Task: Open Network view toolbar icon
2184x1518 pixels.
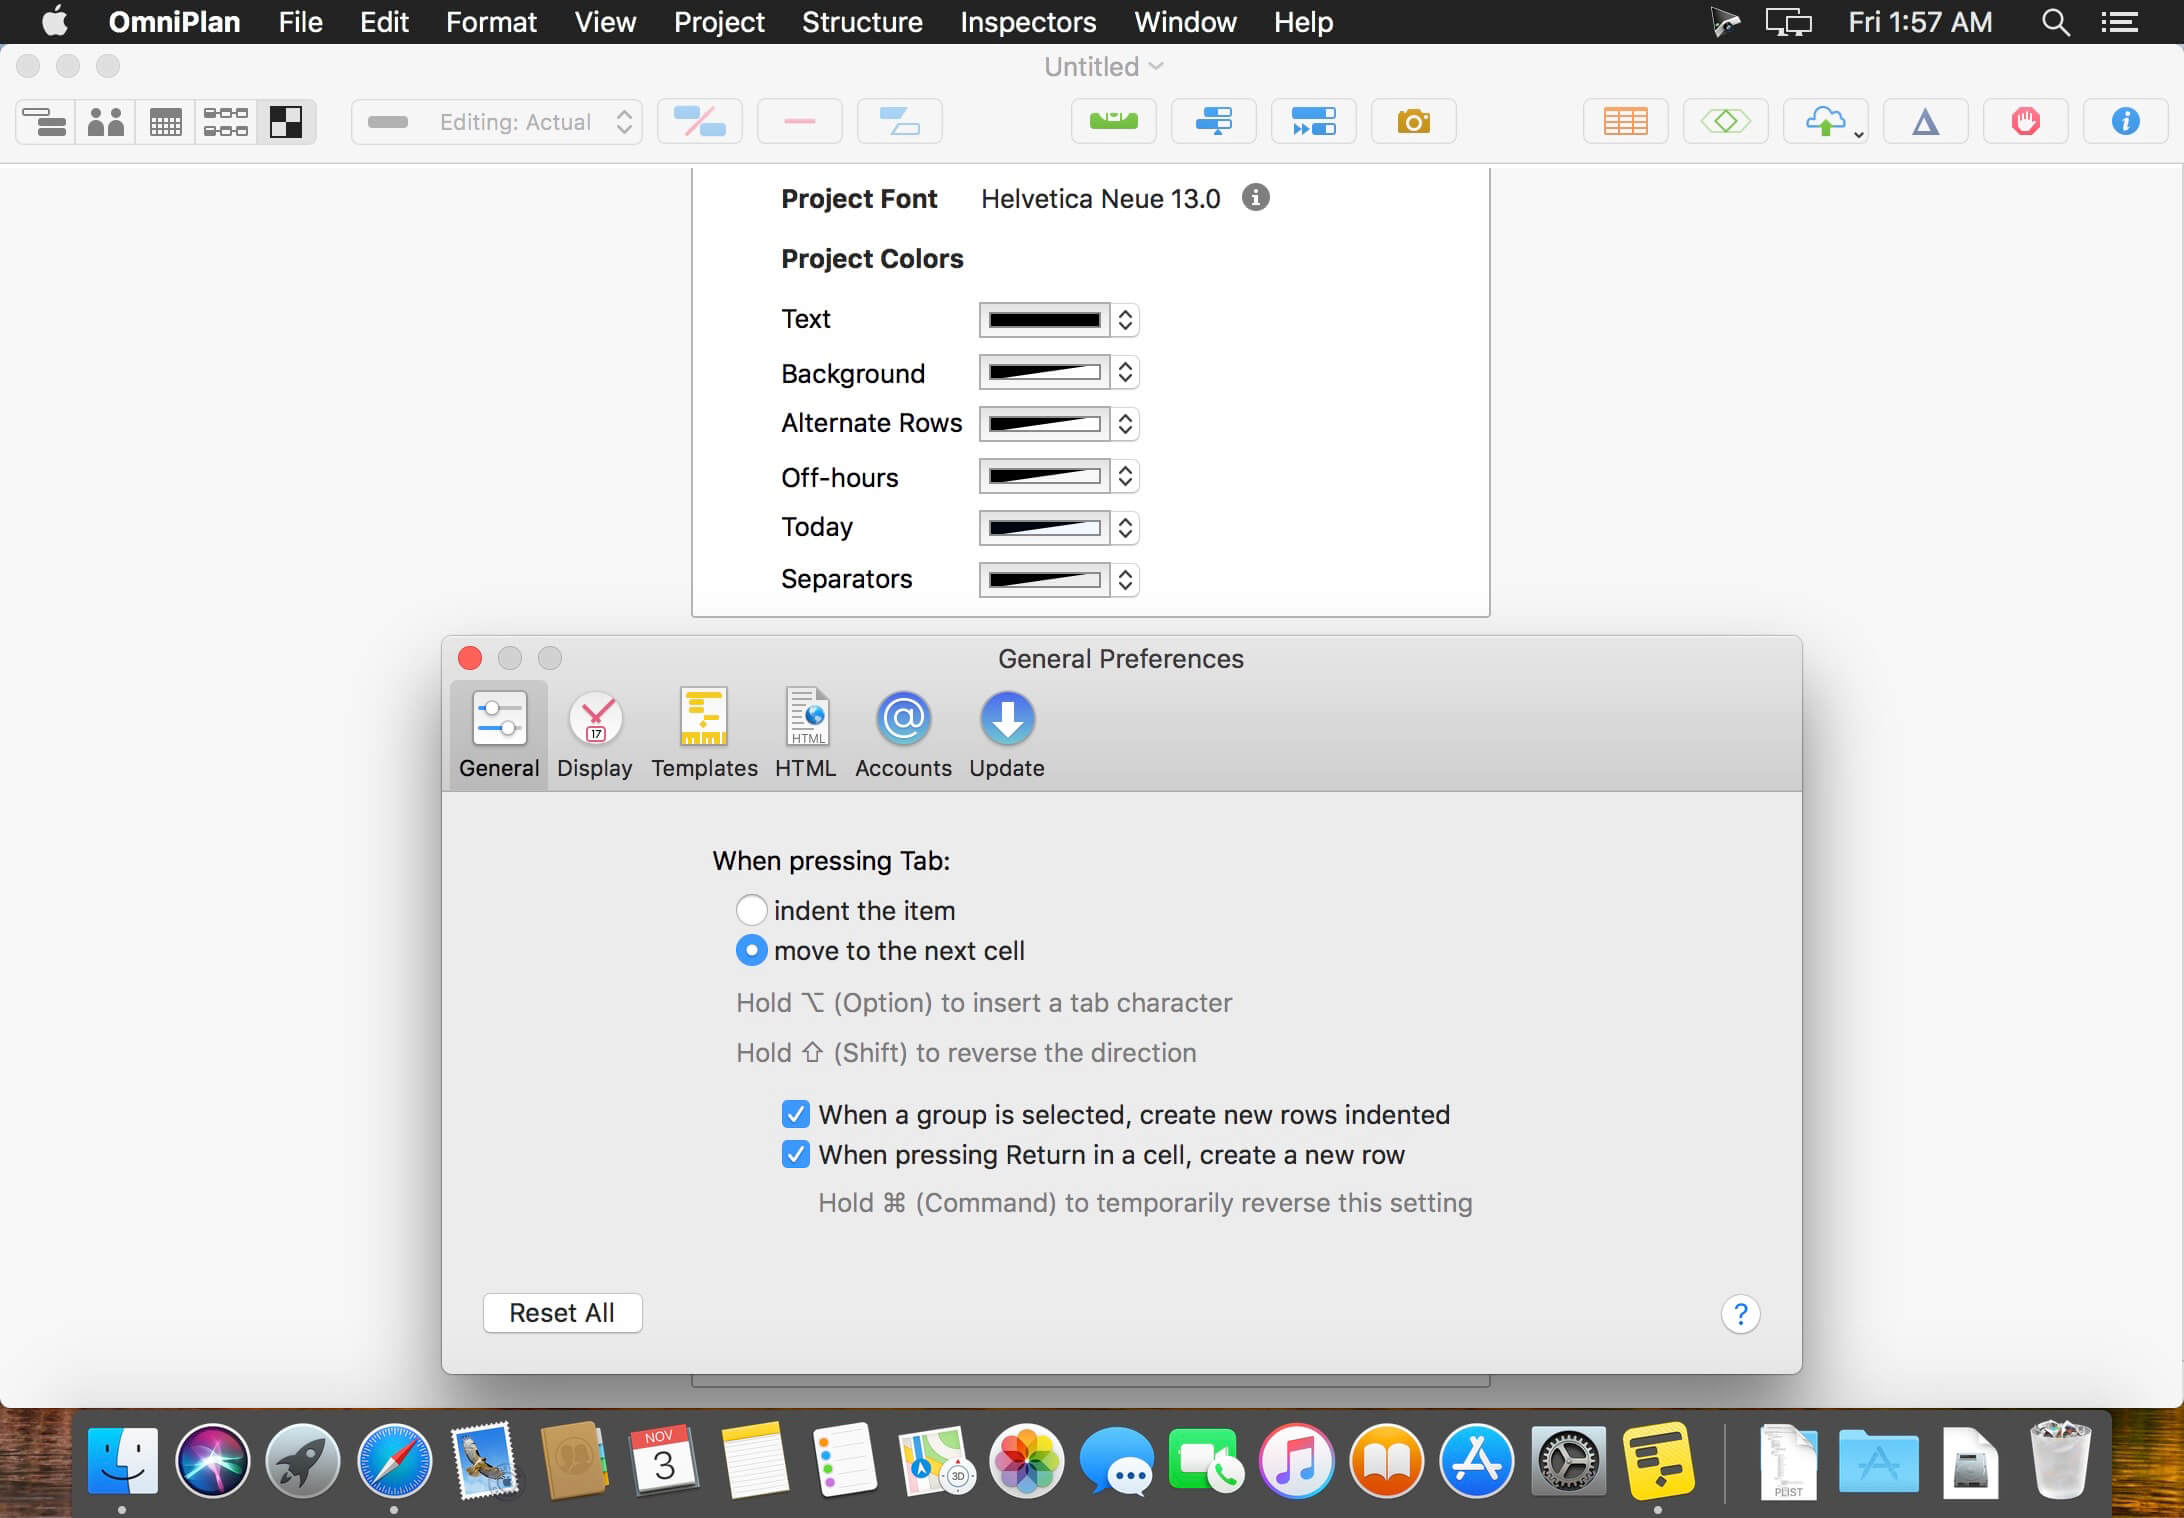Action: [225, 122]
